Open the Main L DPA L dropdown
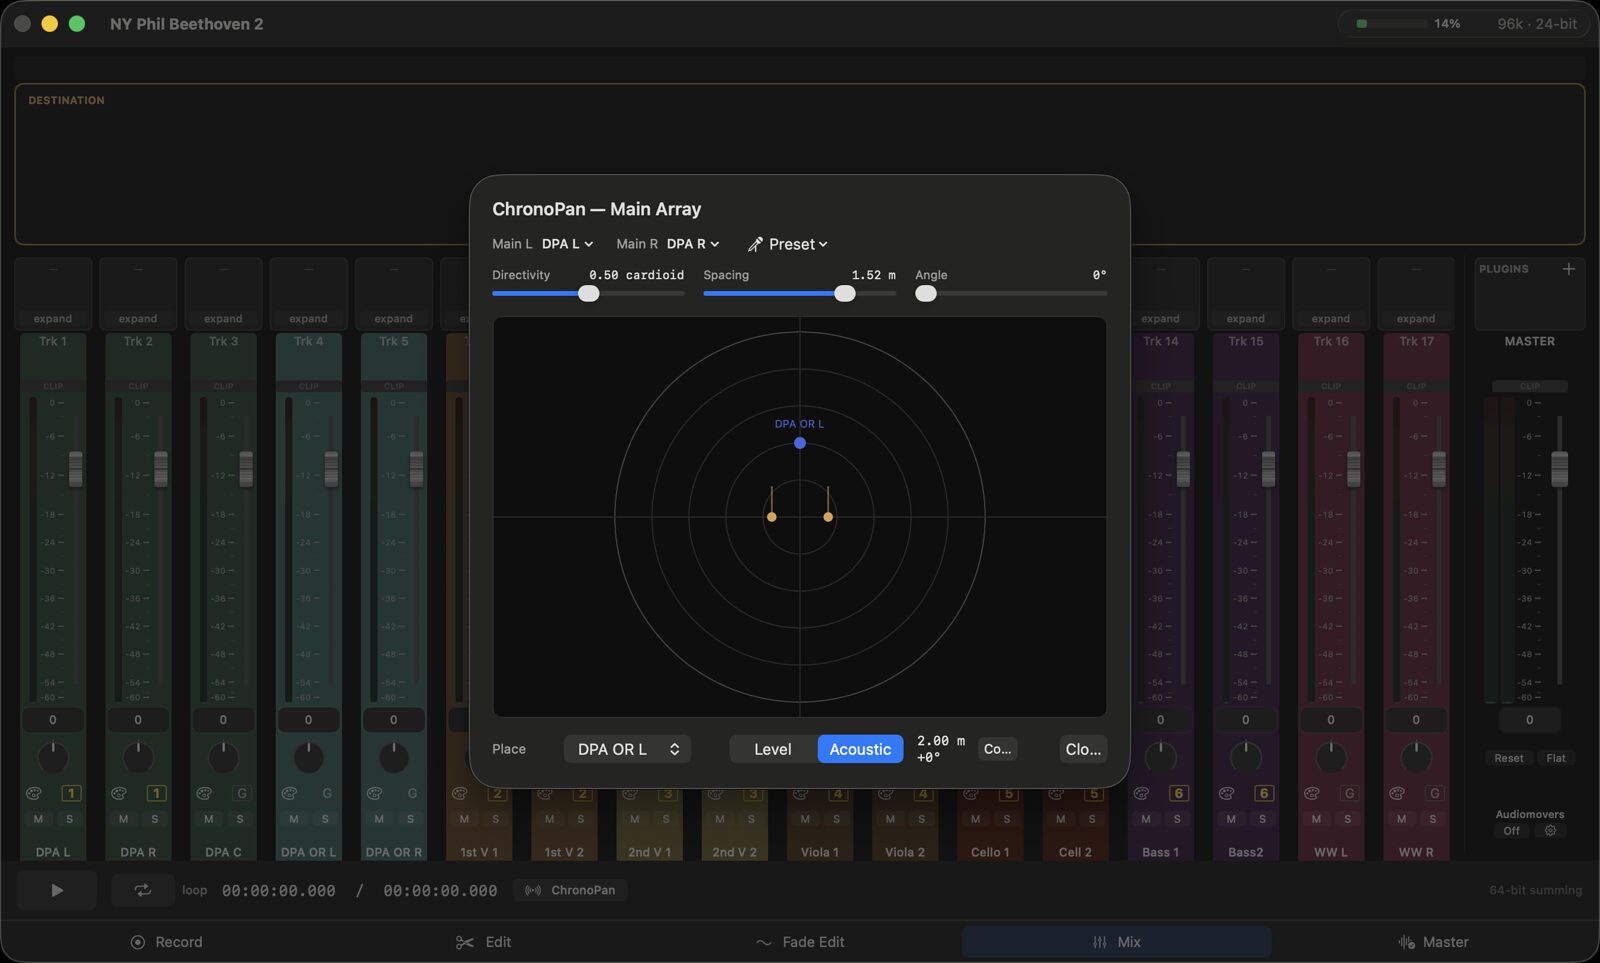 567,244
